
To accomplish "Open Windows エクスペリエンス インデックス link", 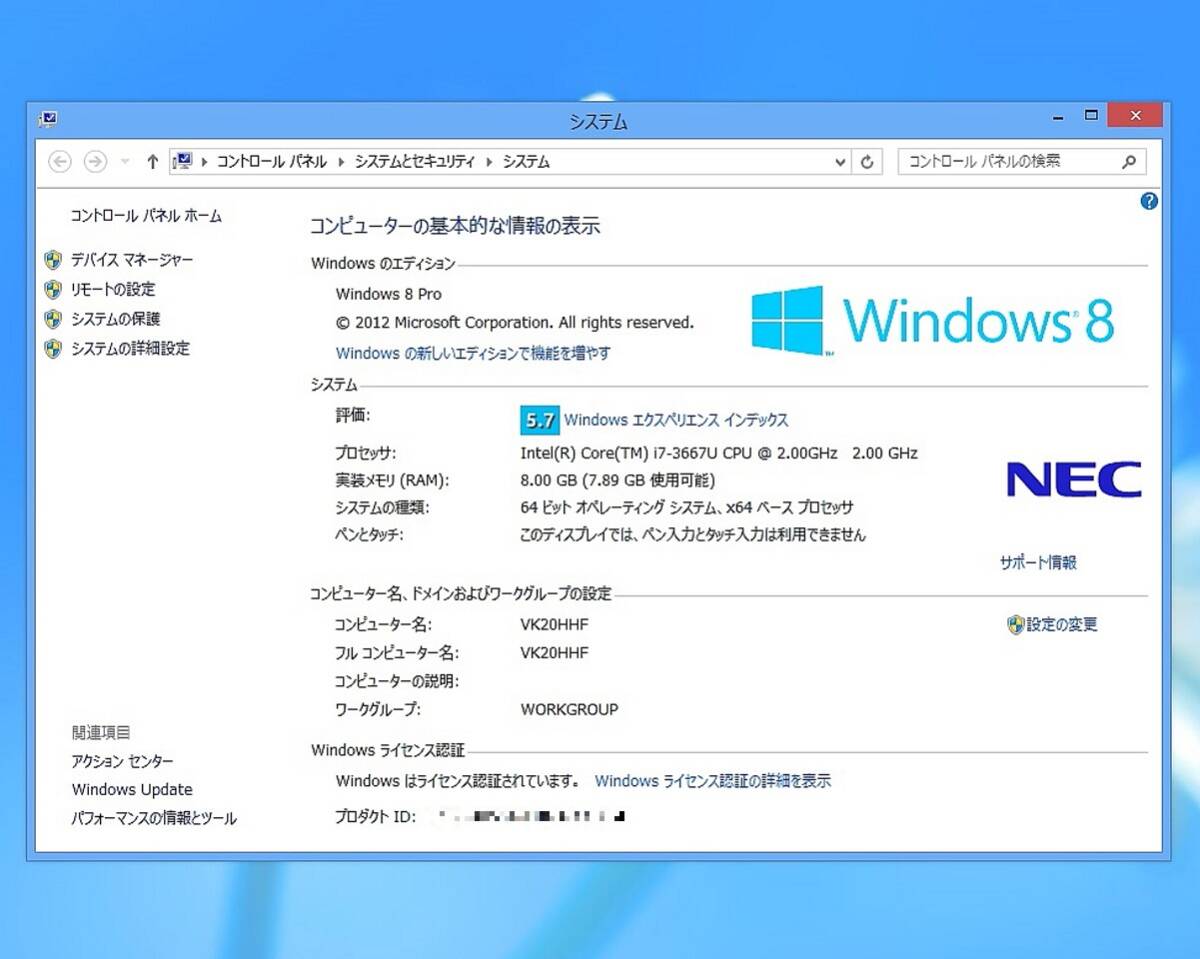I will (x=676, y=420).
